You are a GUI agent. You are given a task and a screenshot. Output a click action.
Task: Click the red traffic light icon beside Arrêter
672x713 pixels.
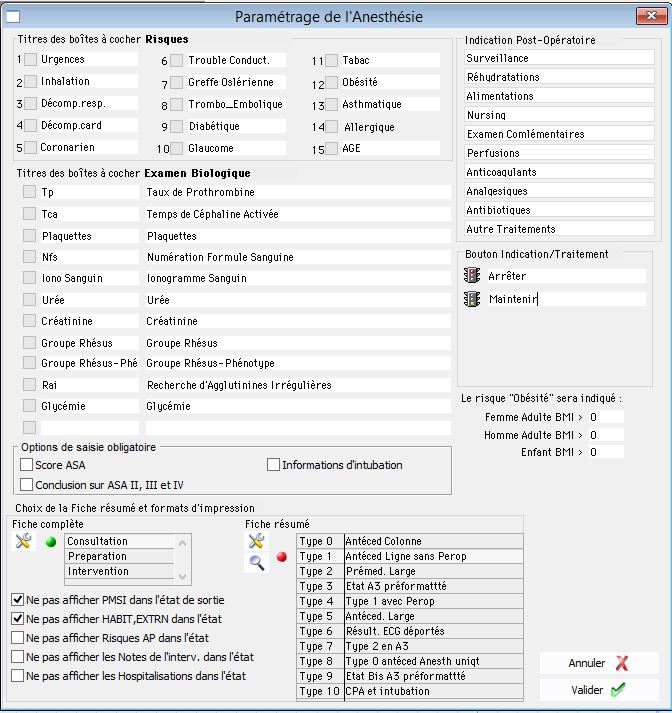click(472, 275)
